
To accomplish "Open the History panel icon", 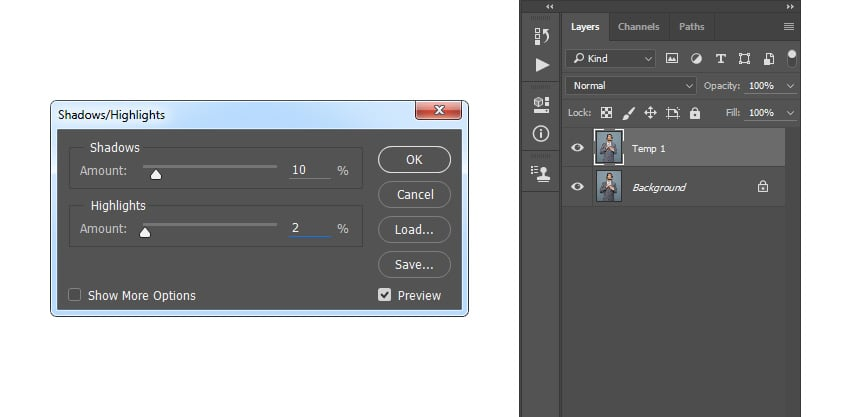I will point(541,36).
